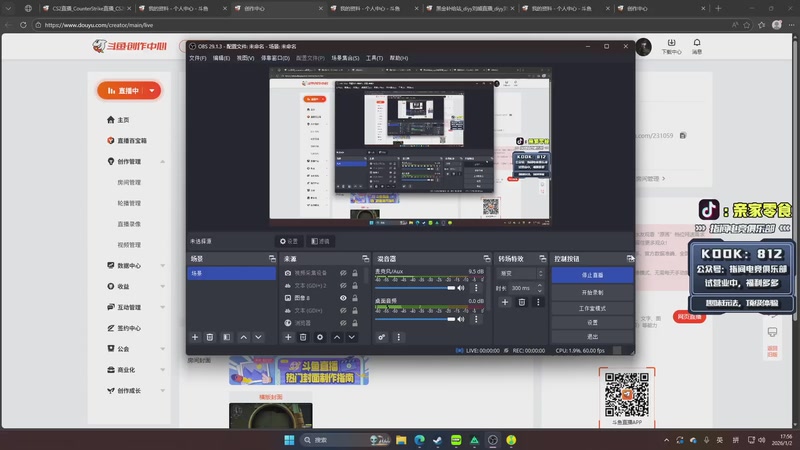The width and height of the screenshot is (800, 450).
Task: Open Douyu 下载中心 download icon
Action: click(671, 46)
